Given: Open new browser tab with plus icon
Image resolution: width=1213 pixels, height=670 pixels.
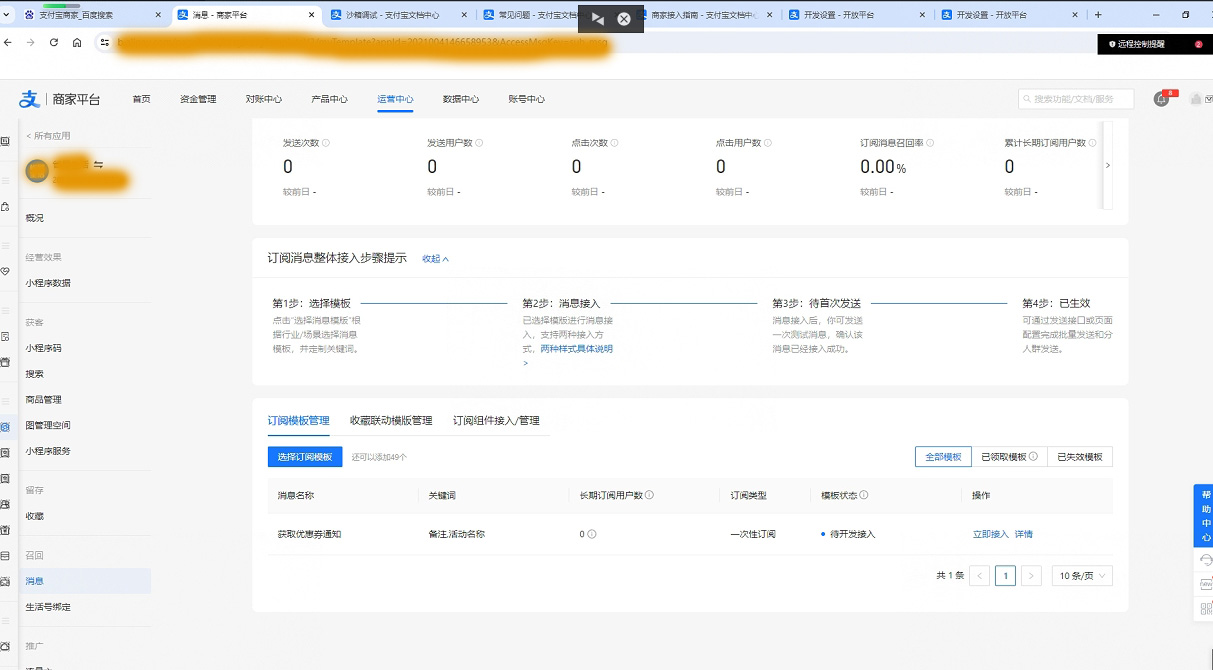Looking at the screenshot, I should (x=1098, y=15).
